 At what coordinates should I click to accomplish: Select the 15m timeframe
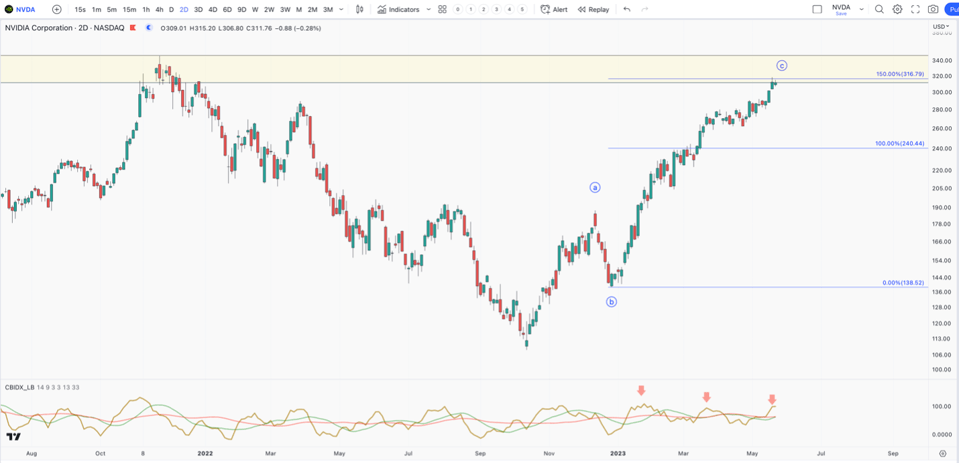[x=129, y=10]
